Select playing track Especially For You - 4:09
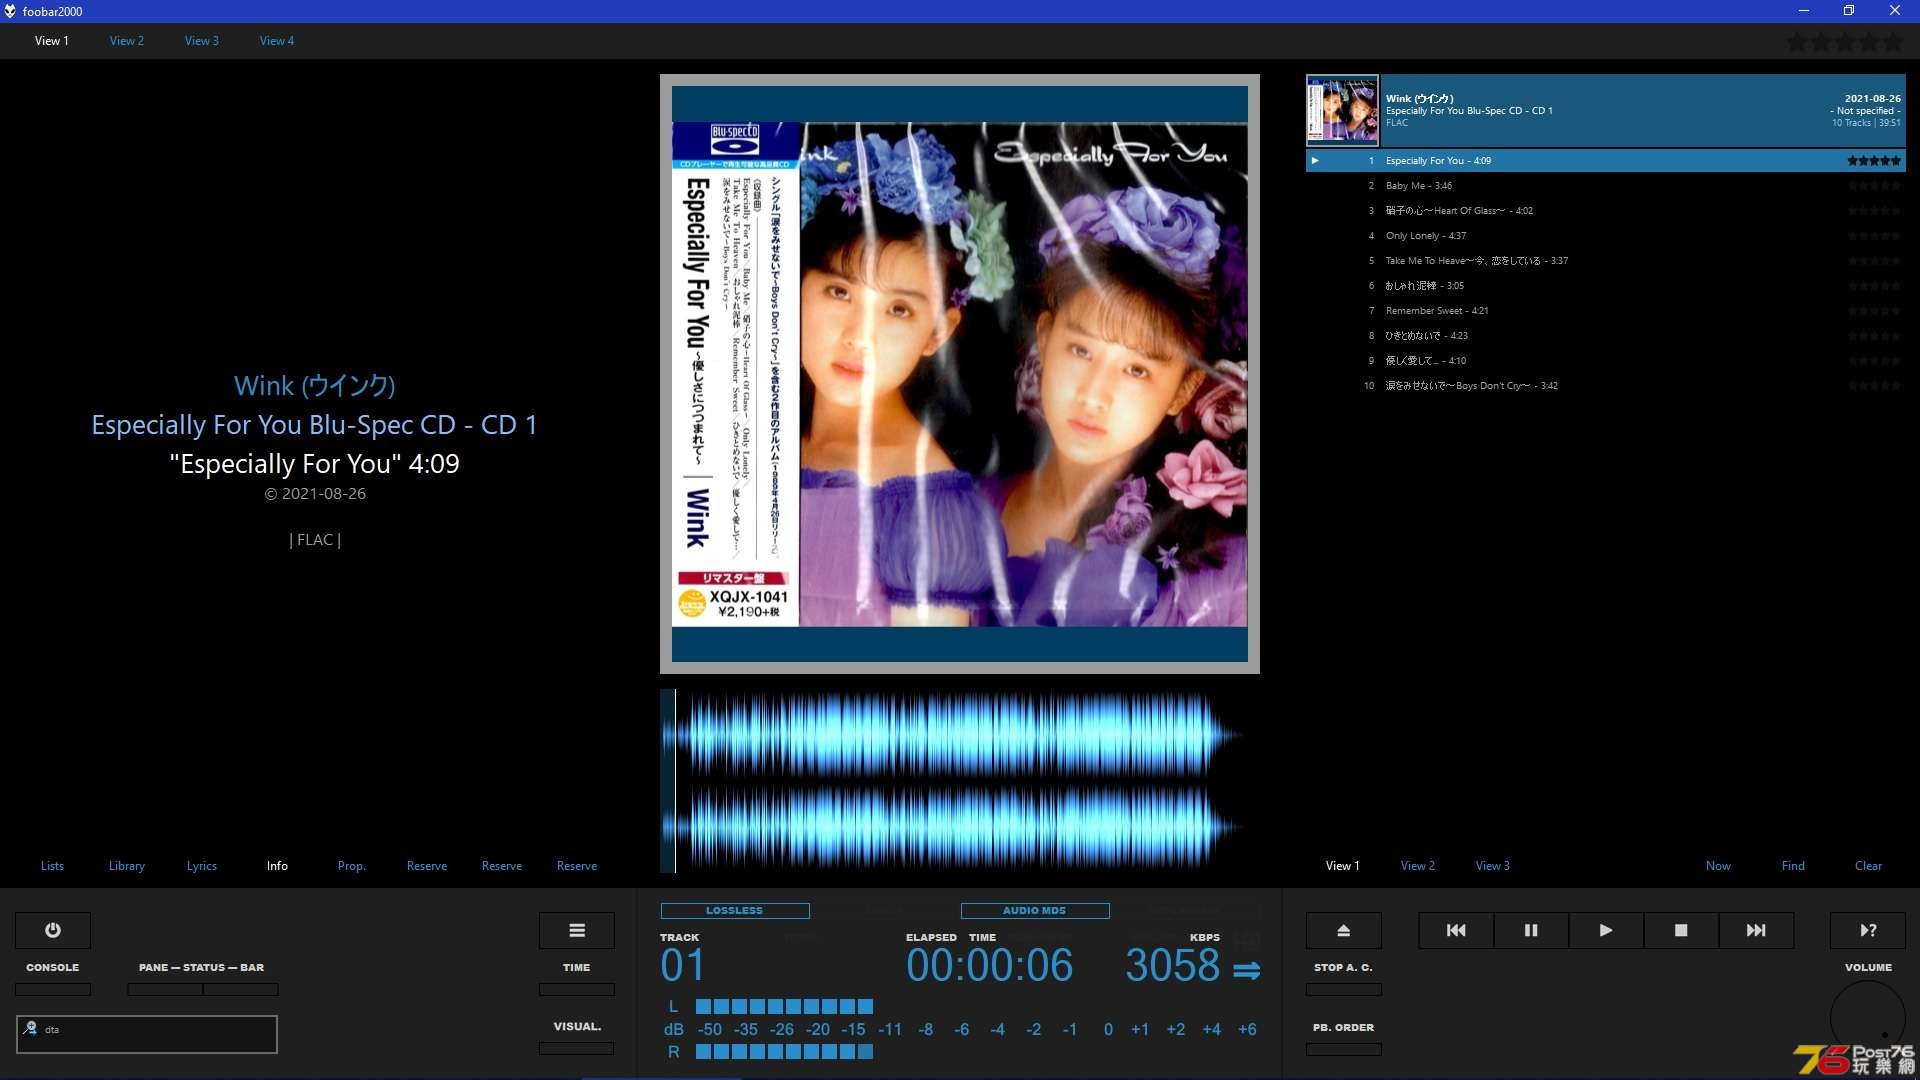 1606,161
